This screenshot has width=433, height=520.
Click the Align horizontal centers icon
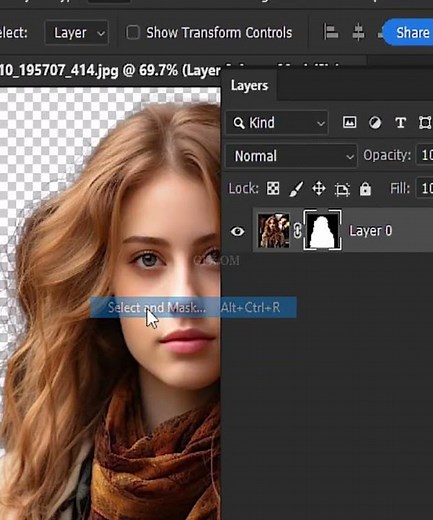point(358,33)
